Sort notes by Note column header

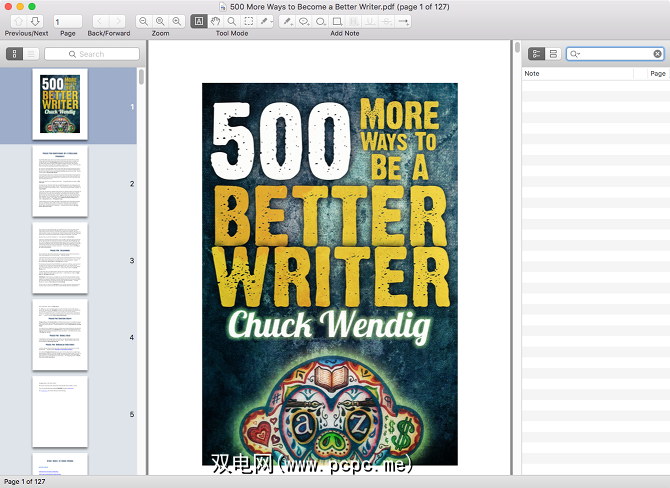point(577,73)
